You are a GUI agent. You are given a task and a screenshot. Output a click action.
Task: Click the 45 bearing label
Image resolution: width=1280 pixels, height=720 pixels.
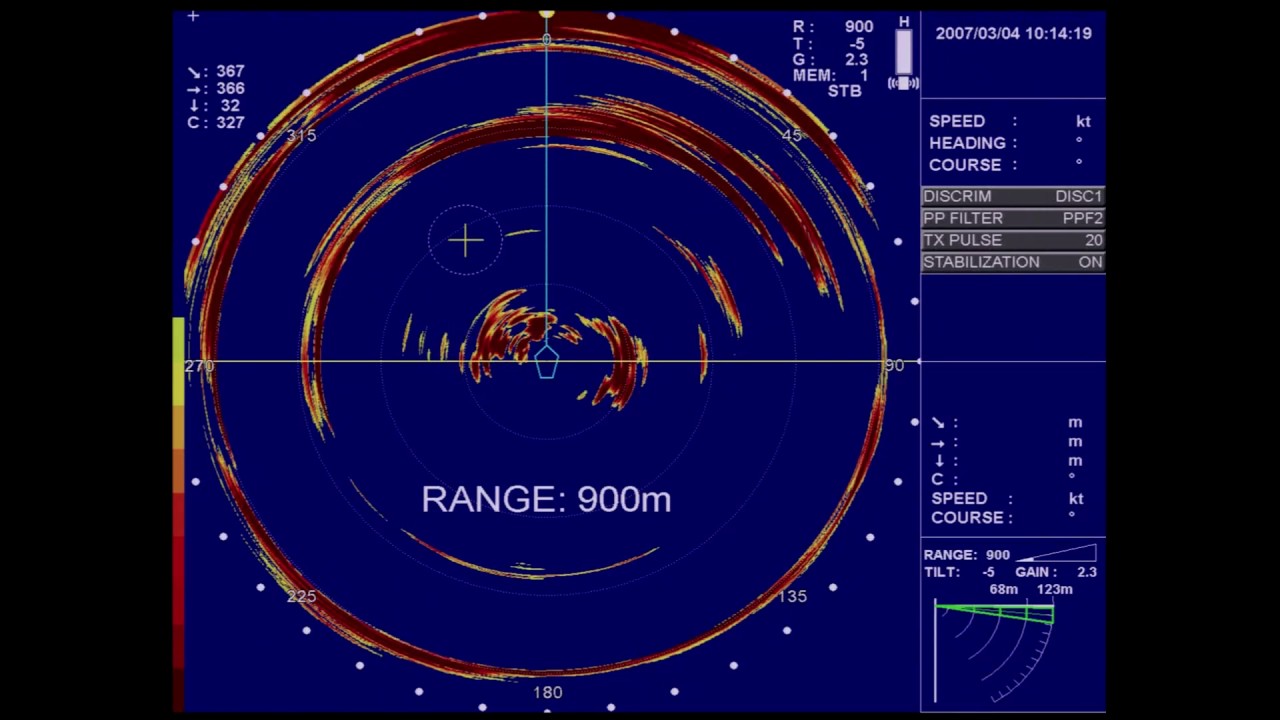pyautogui.click(x=792, y=135)
